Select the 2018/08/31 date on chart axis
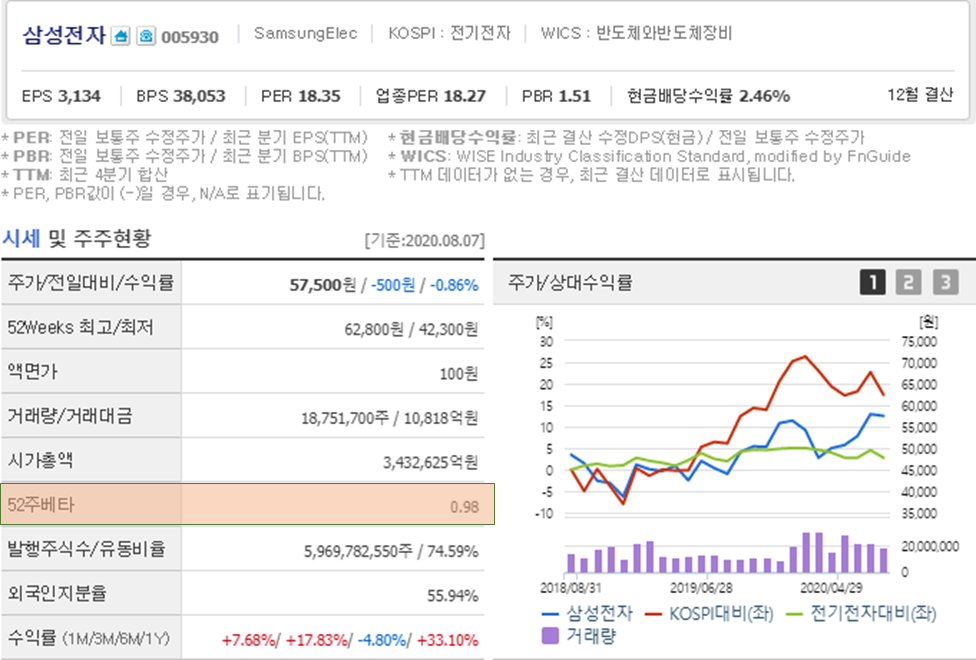The height and width of the screenshot is (660, 976). 571,588
